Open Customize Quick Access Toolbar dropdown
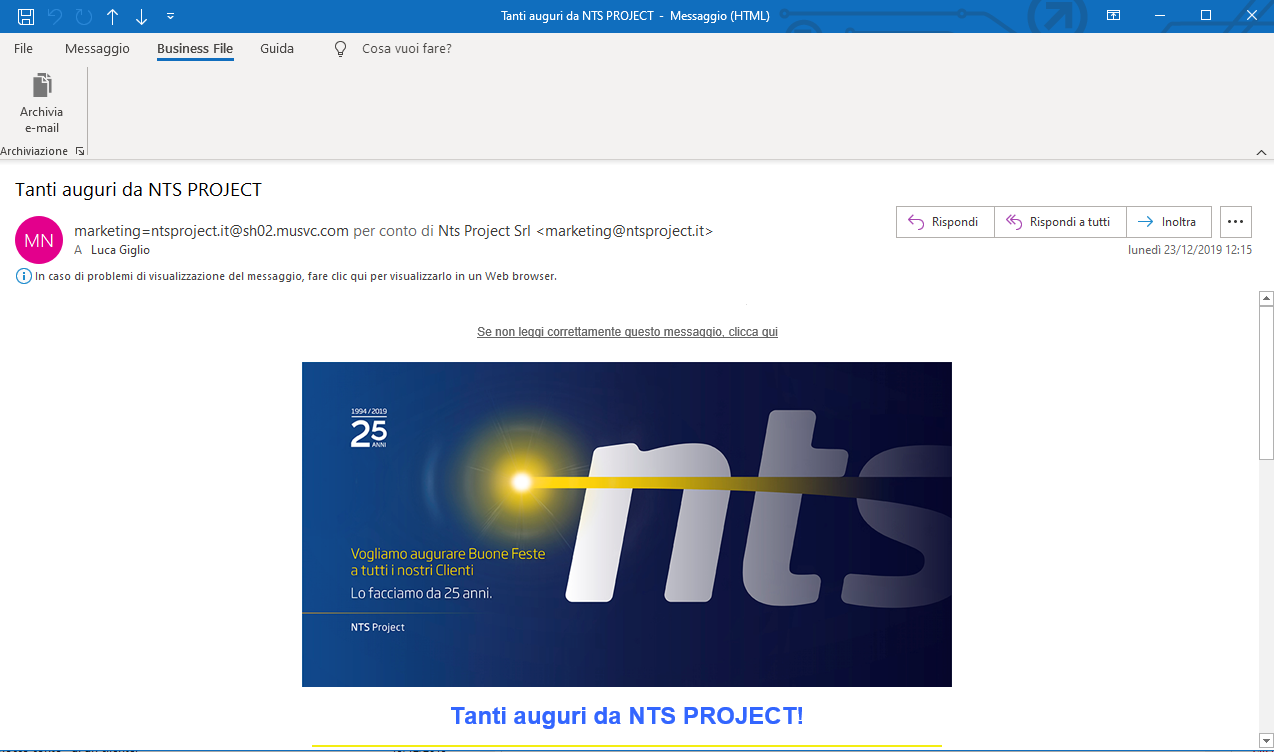This screenshot has height=752, width=1274. pyautogui.click(x=170, y=16)
